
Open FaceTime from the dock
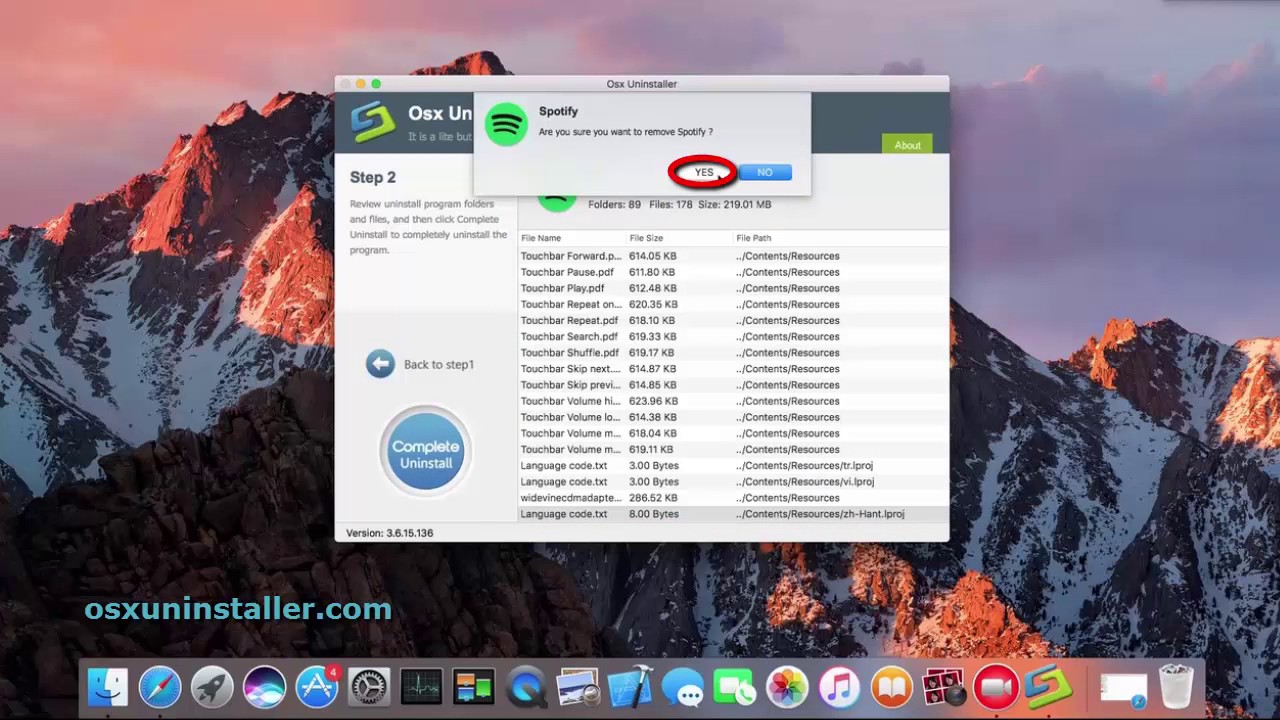point(735,687)
